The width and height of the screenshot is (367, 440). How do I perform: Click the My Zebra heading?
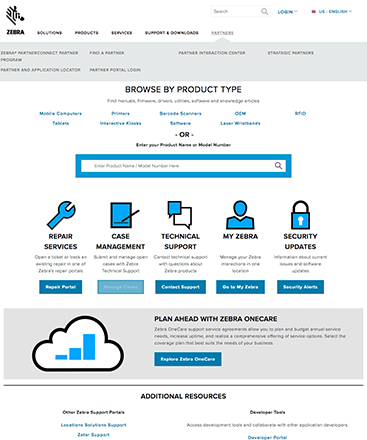point(240,236)
